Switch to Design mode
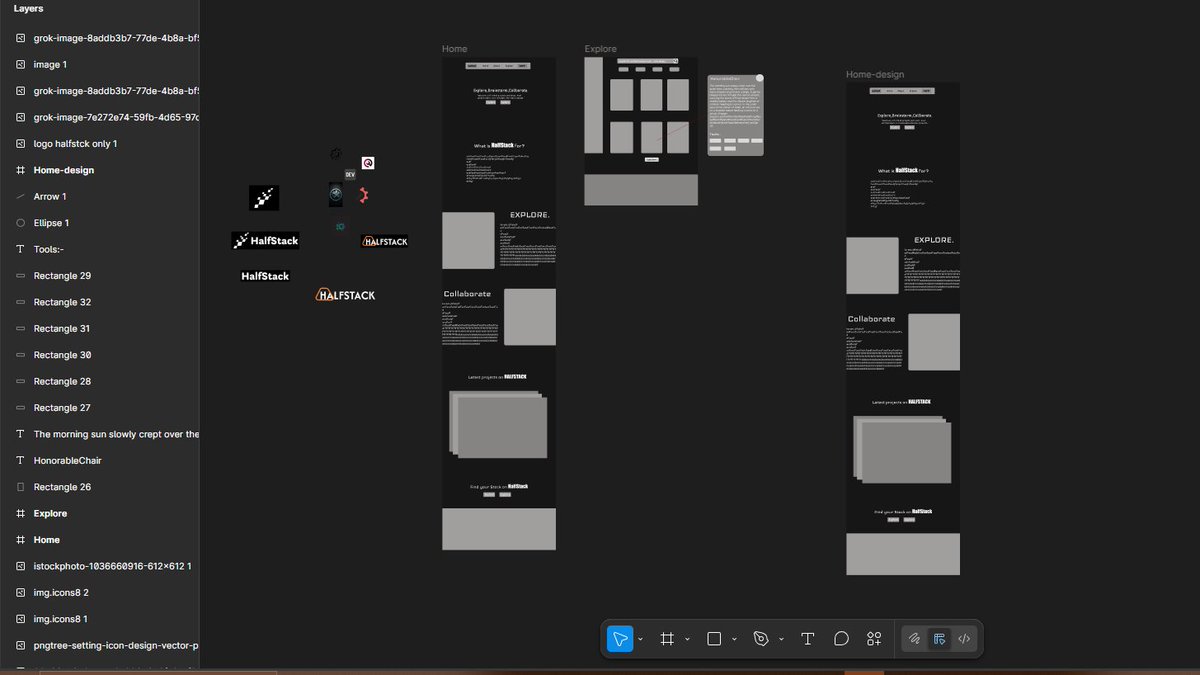This screenshot has width=1200, height=675. pyautogui.click(x=939, y=639)
